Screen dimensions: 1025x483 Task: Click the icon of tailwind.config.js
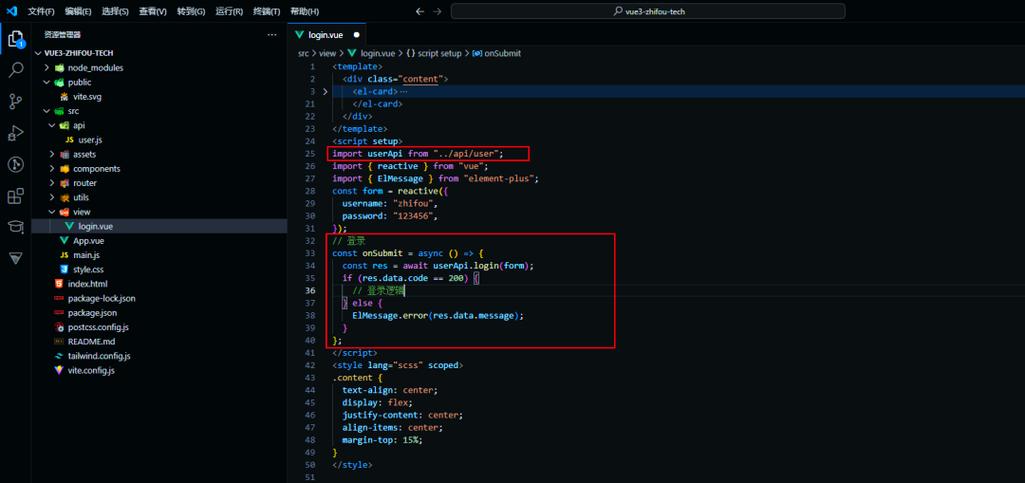[59, 356]
